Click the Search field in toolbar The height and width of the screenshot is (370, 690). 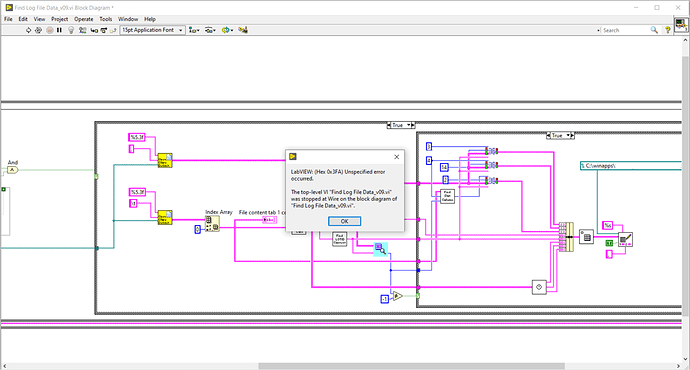(x=625, y=30)
